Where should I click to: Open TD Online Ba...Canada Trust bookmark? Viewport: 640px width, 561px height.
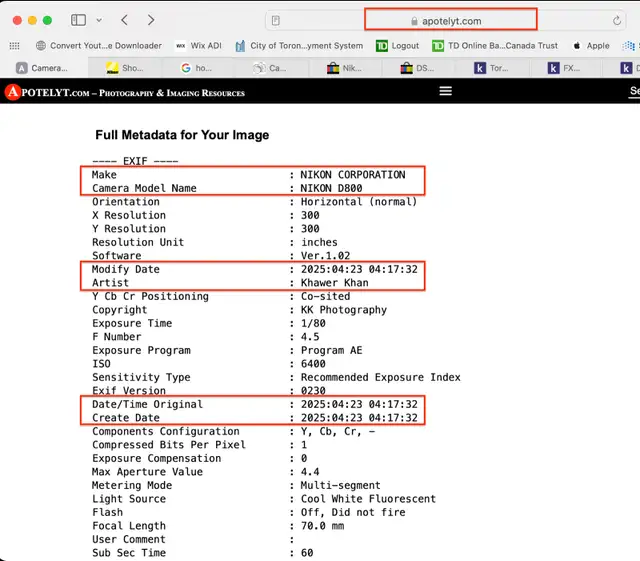(495, 46)
